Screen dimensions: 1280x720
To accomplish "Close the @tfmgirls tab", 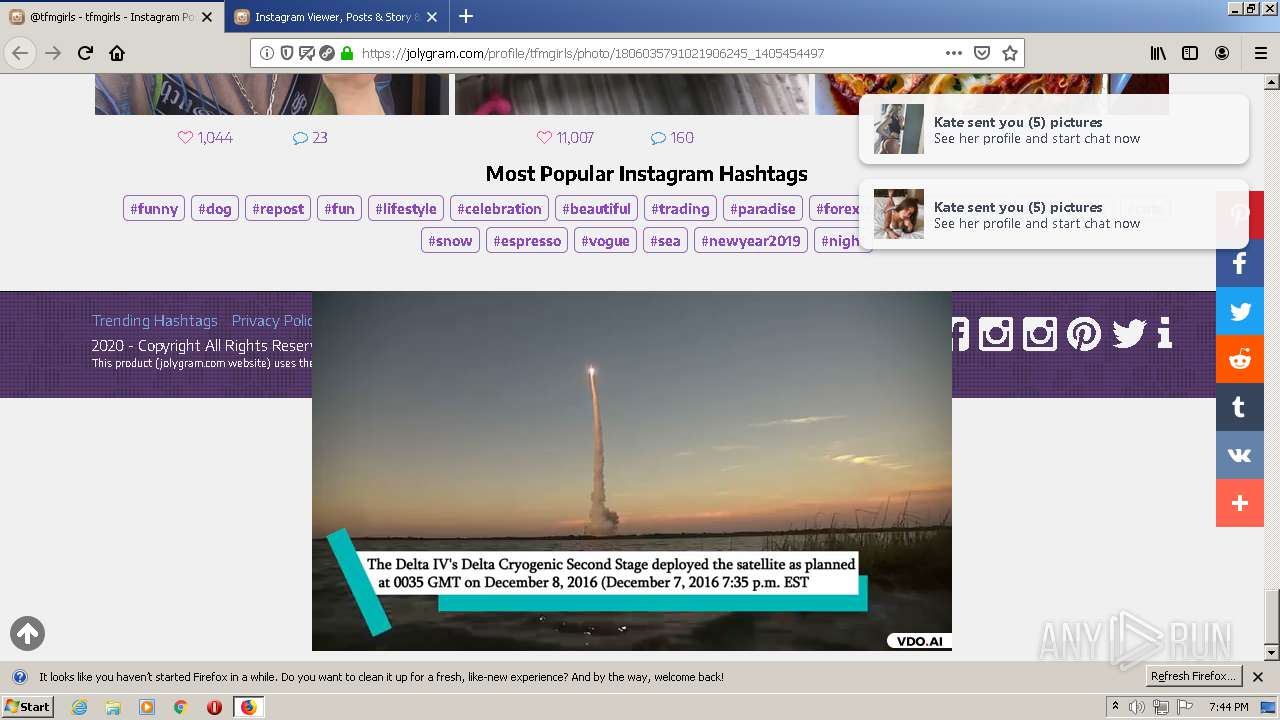I will click(x=207, y=17).
